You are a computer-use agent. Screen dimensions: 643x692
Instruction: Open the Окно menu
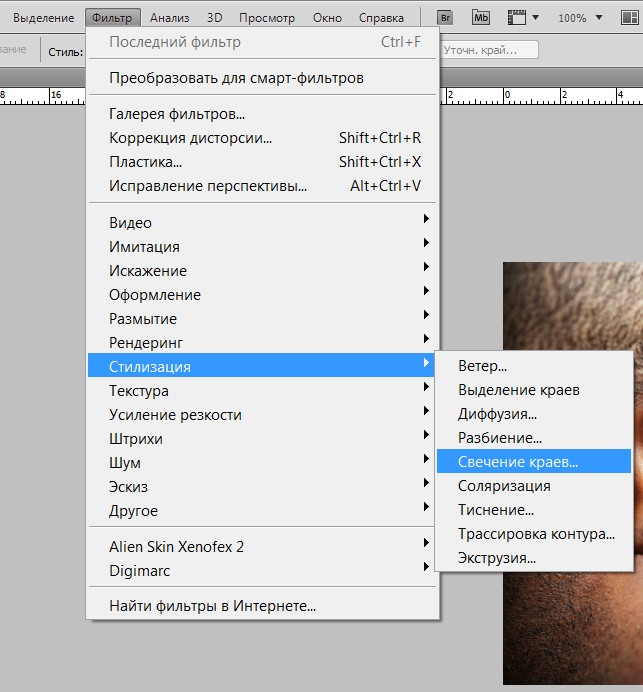[x=327, y=18]
